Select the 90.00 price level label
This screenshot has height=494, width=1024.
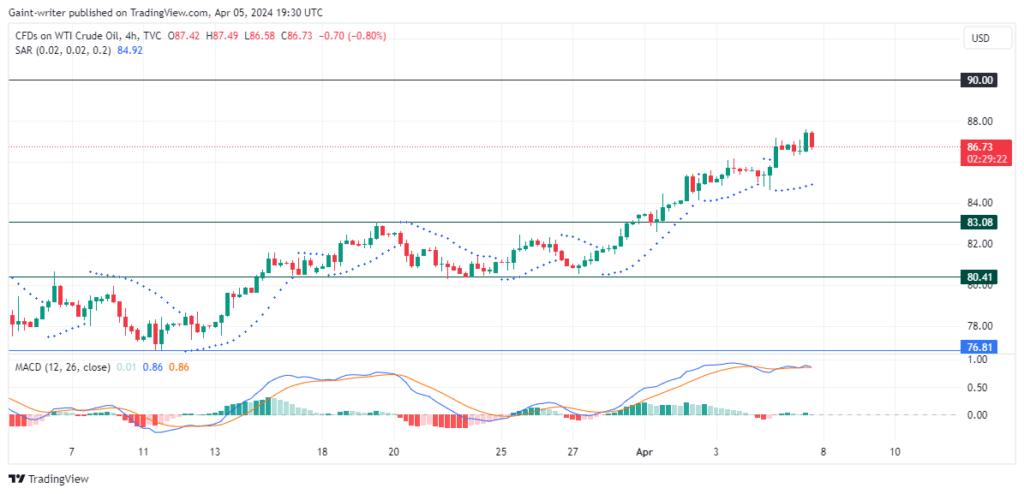point(979,80)
